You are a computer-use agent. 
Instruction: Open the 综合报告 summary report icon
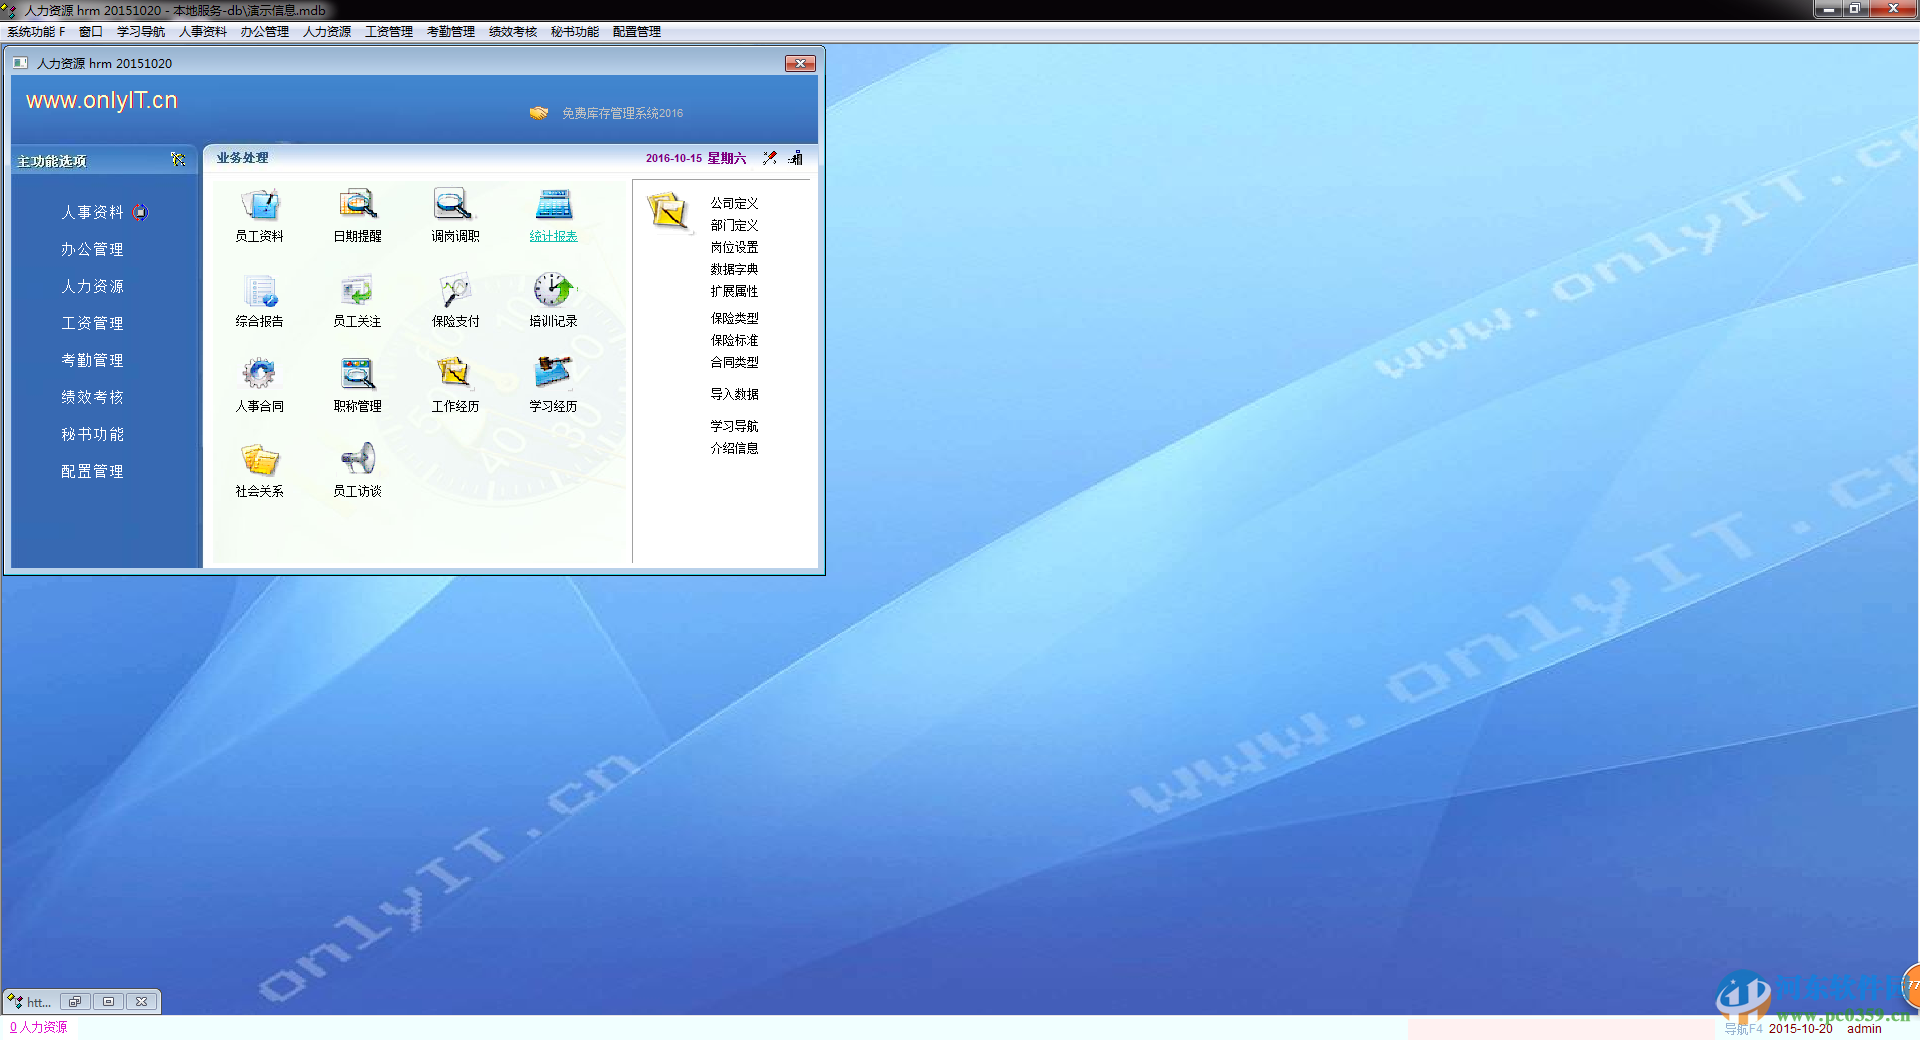[260, 291]
